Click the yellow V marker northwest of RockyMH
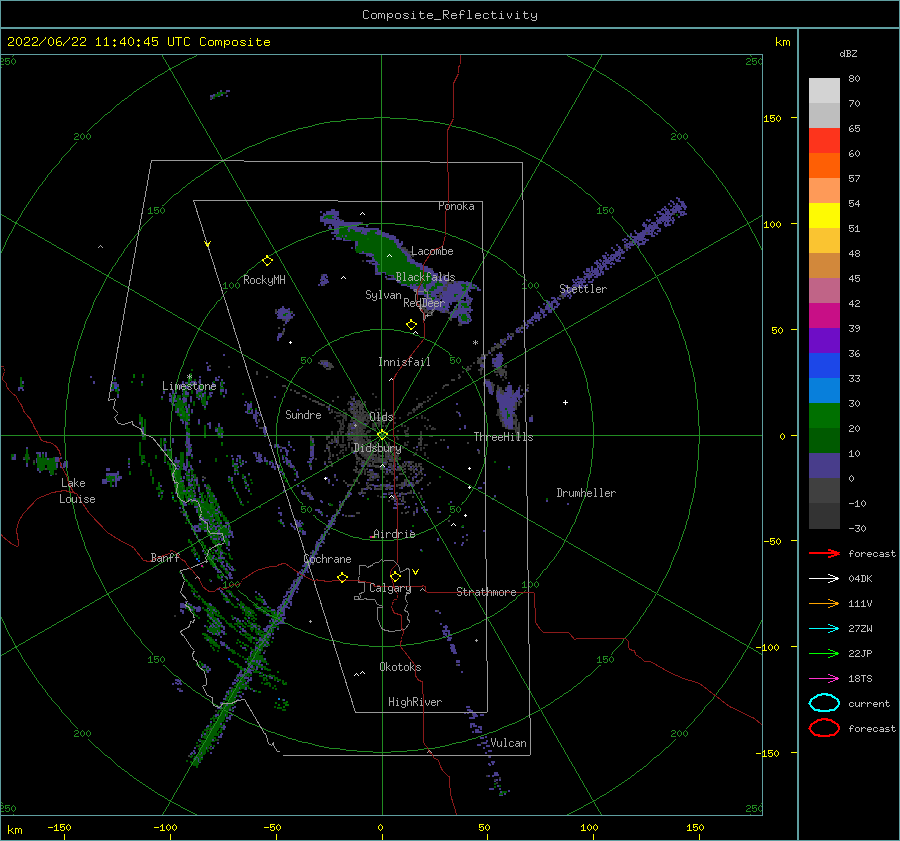This screenshot has height=841, width=900. 208,244
